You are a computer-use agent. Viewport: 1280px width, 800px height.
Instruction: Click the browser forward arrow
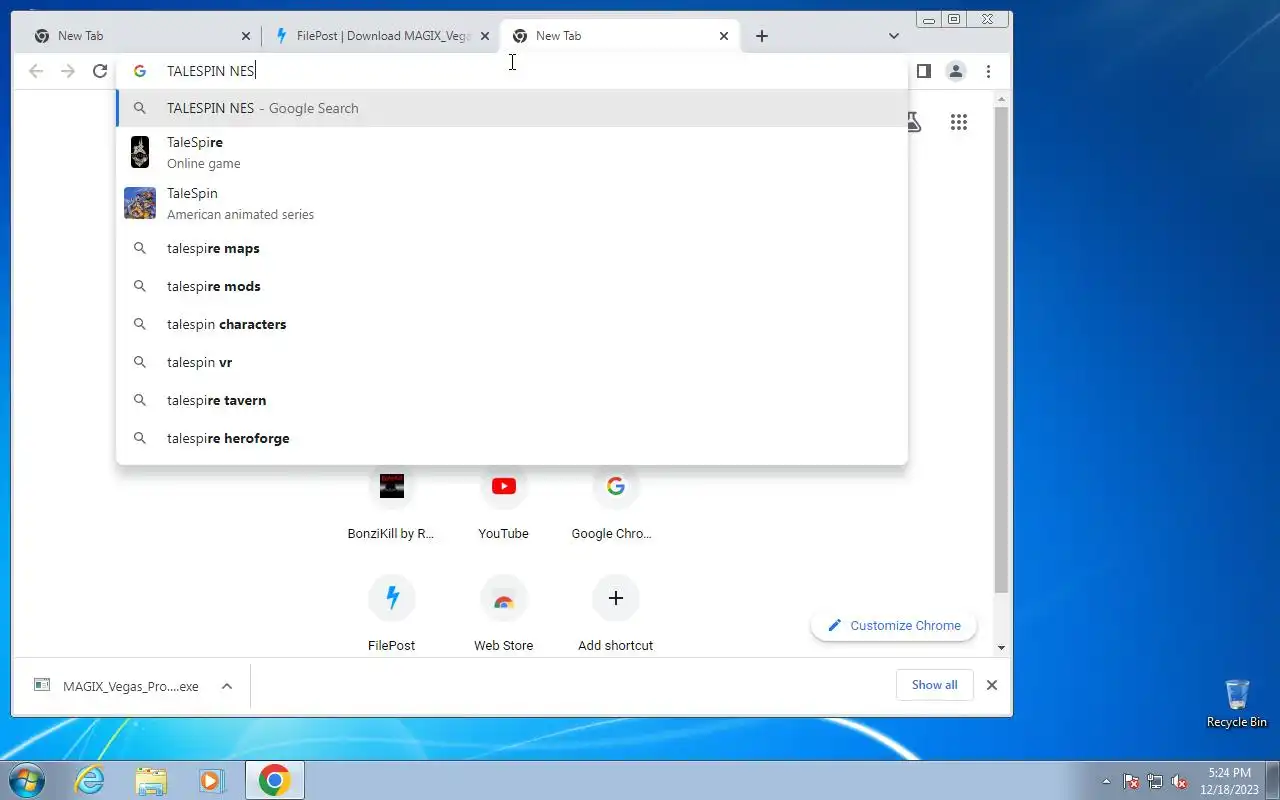point(68,71)
